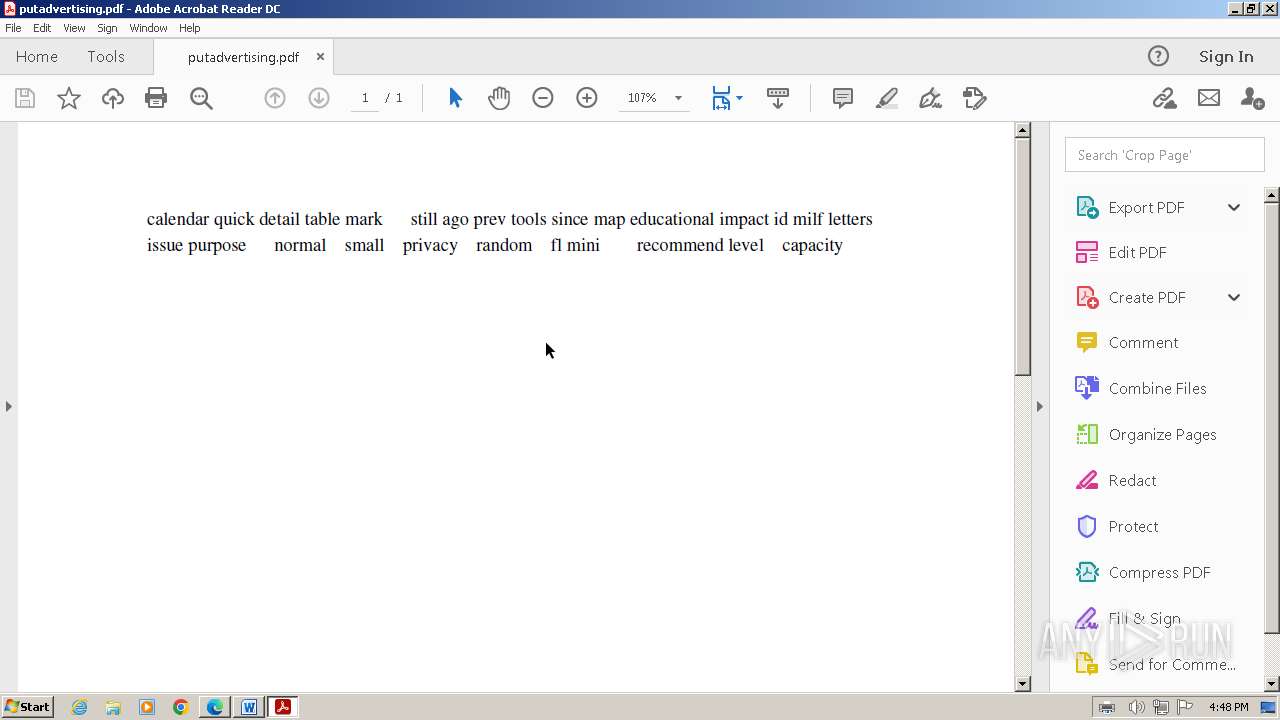
Task: Open the Sign document pen tool
Action: click(931, 98)
